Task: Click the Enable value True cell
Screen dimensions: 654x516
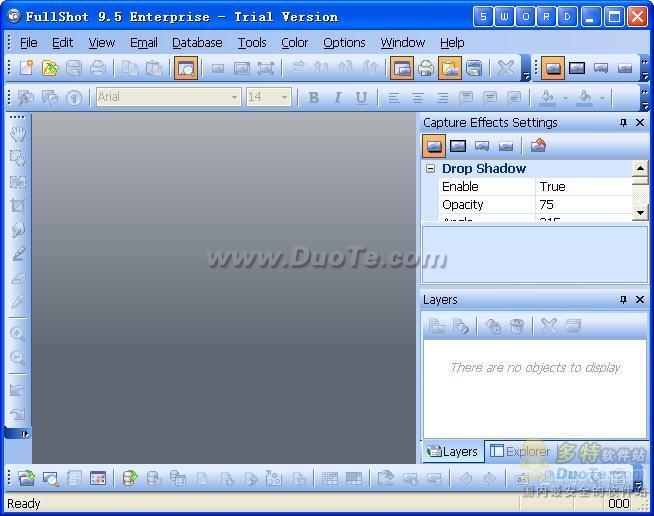Action: click(x=584, y=186)
